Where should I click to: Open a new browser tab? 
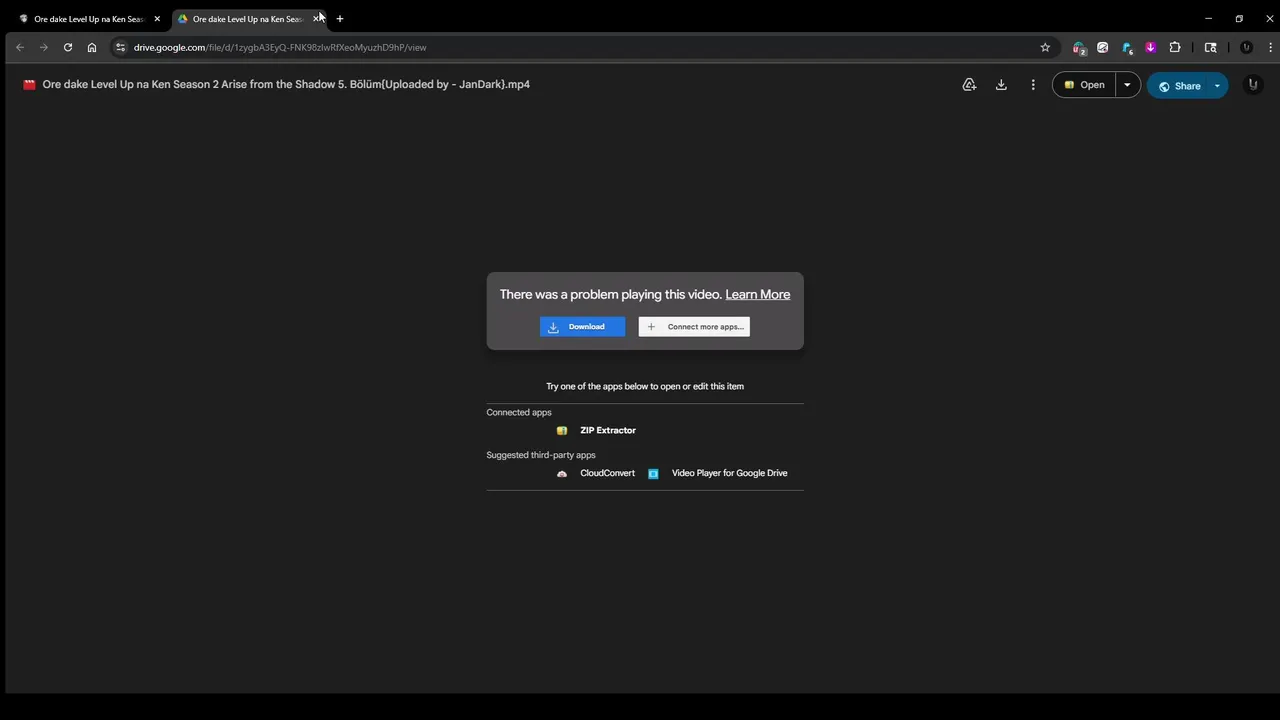(x=340, y=19)
